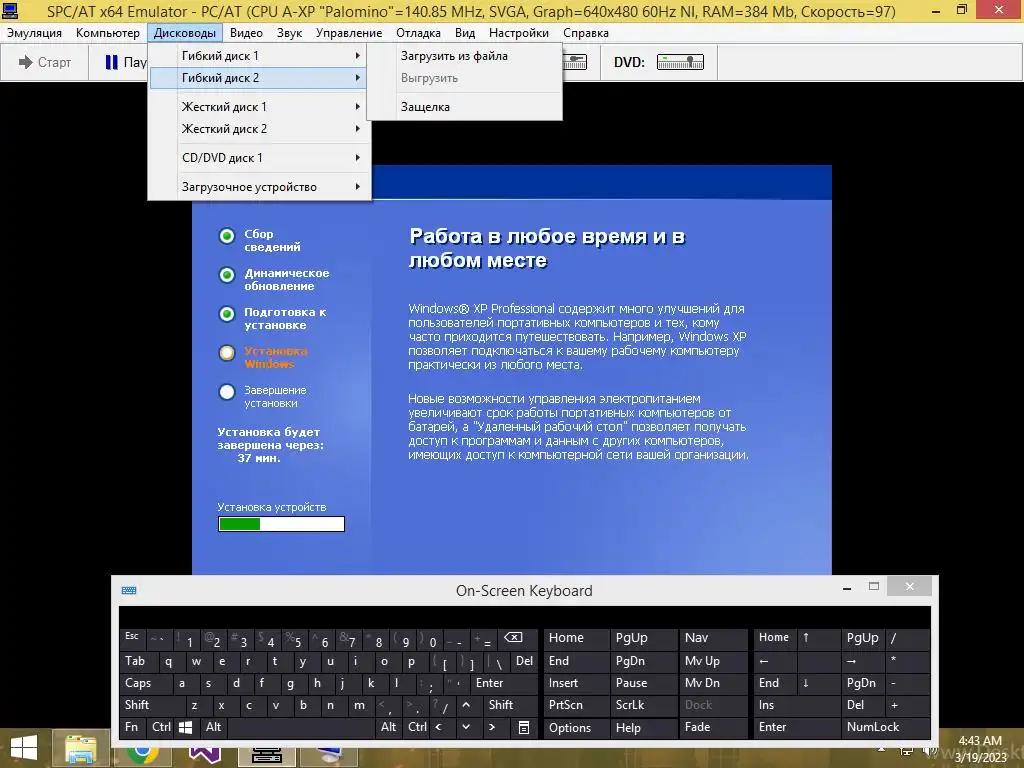Click the Windows Start button on taskbar
The height and width of the screenshot is (768, 1024).
[x=24, y=748]
